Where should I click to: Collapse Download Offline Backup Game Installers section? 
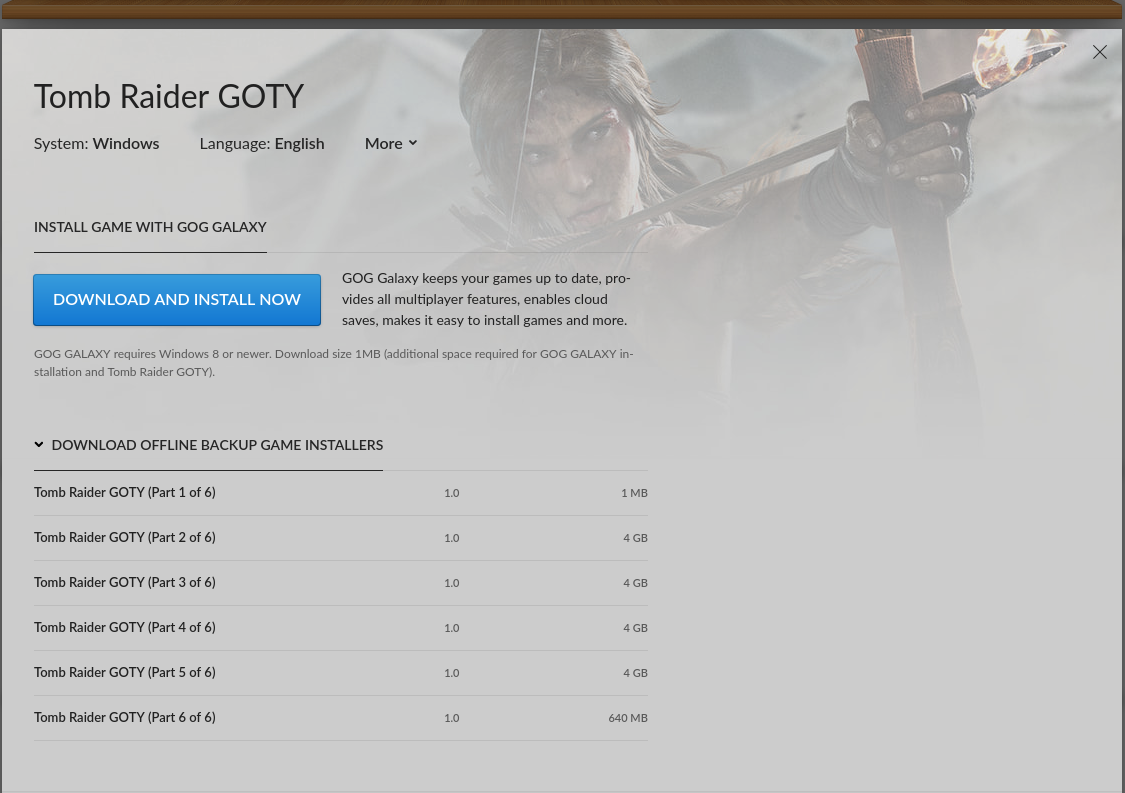(208, 445)
